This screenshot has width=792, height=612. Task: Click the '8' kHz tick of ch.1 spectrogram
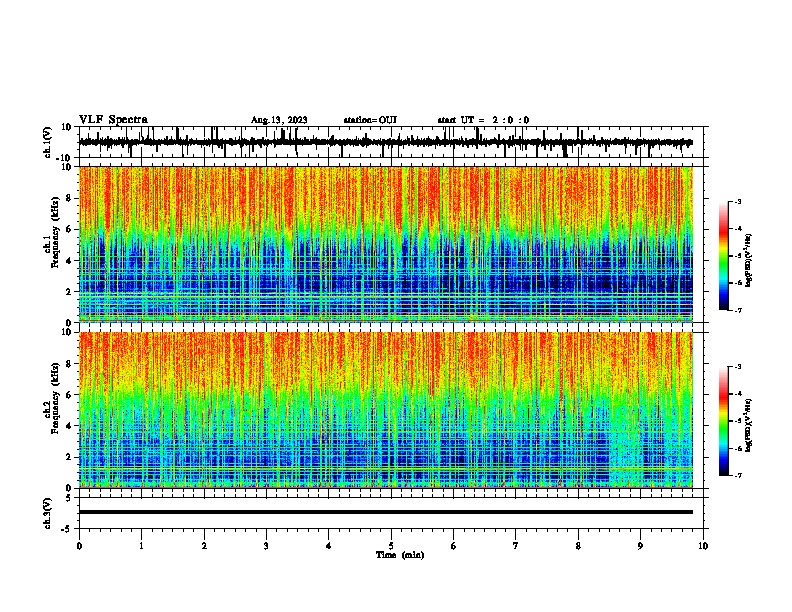click(x=69, y=198)
